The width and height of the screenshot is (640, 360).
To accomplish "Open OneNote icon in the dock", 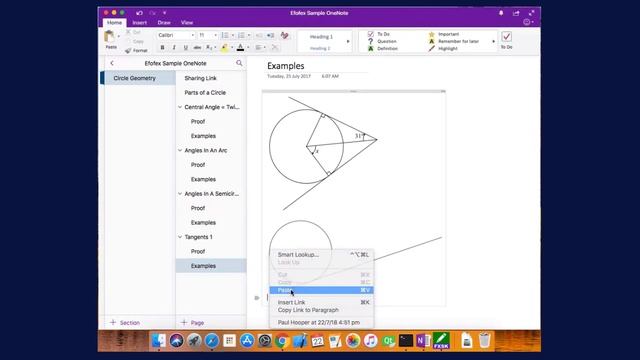I will [x=423, y=340].
